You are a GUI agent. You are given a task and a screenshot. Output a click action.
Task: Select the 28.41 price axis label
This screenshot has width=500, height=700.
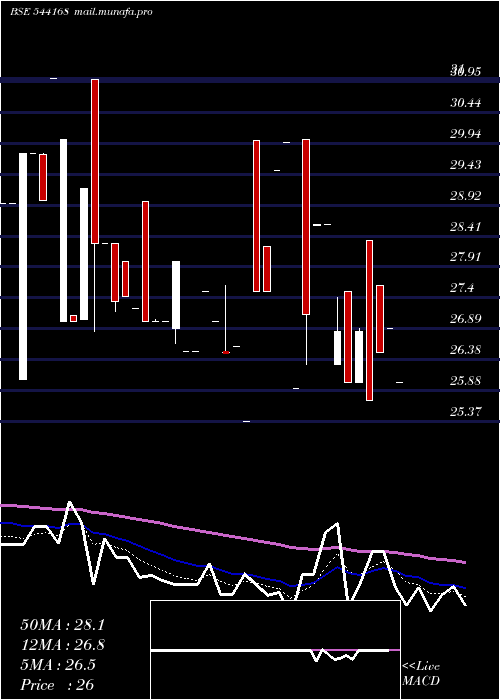[466, 227]
